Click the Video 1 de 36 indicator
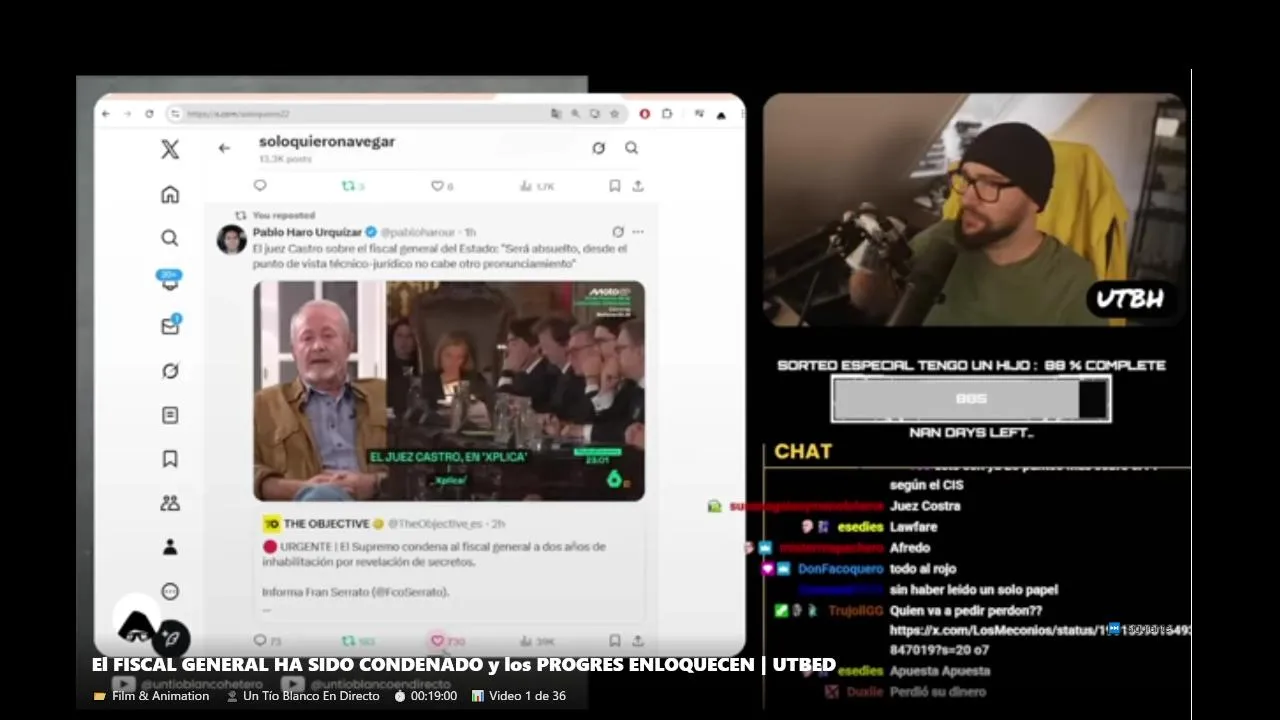Viewport: 1280px width, 720px height. [527, 696]
